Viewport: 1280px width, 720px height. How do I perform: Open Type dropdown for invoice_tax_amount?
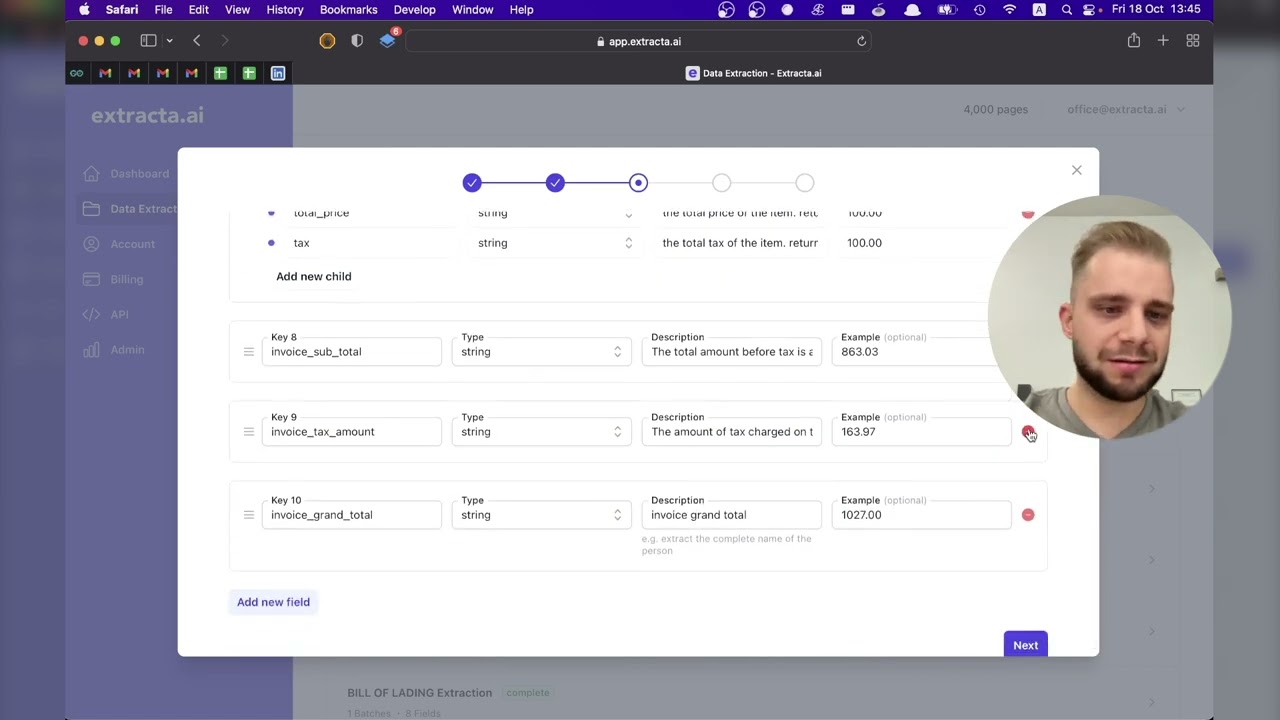[541, 432]
